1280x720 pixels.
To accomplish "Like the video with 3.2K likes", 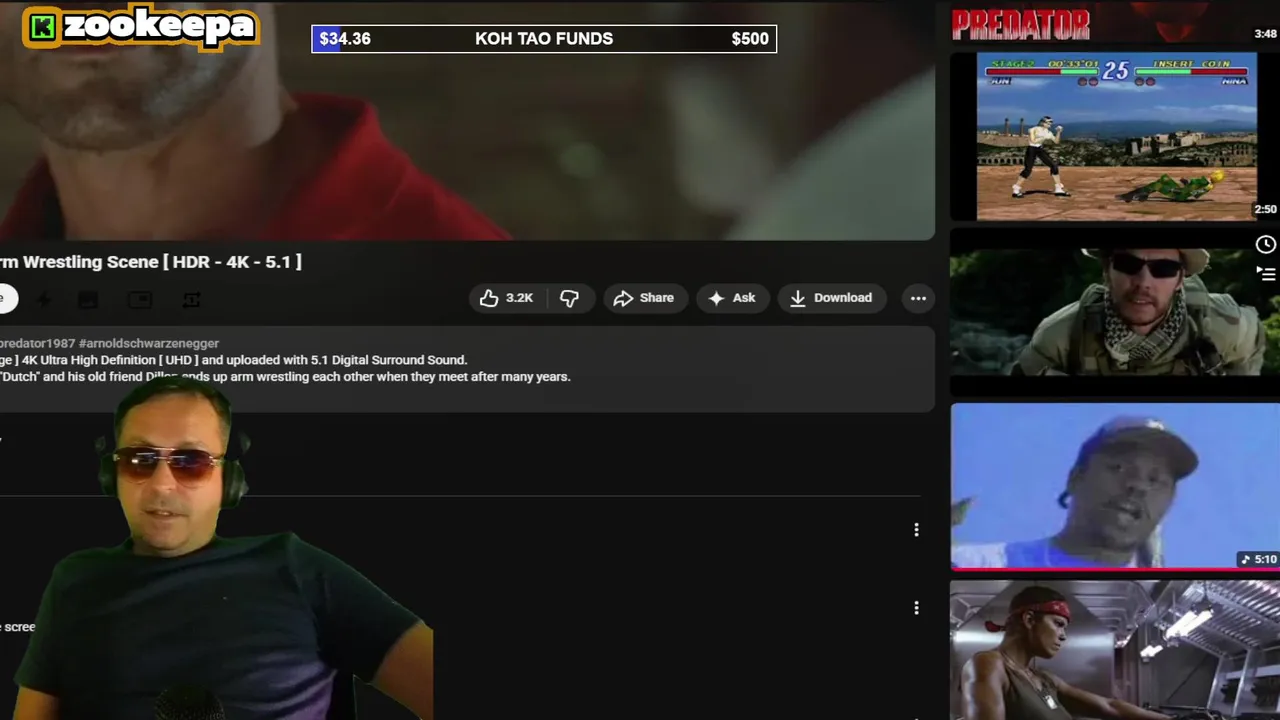I will click(x=508, y=298).
